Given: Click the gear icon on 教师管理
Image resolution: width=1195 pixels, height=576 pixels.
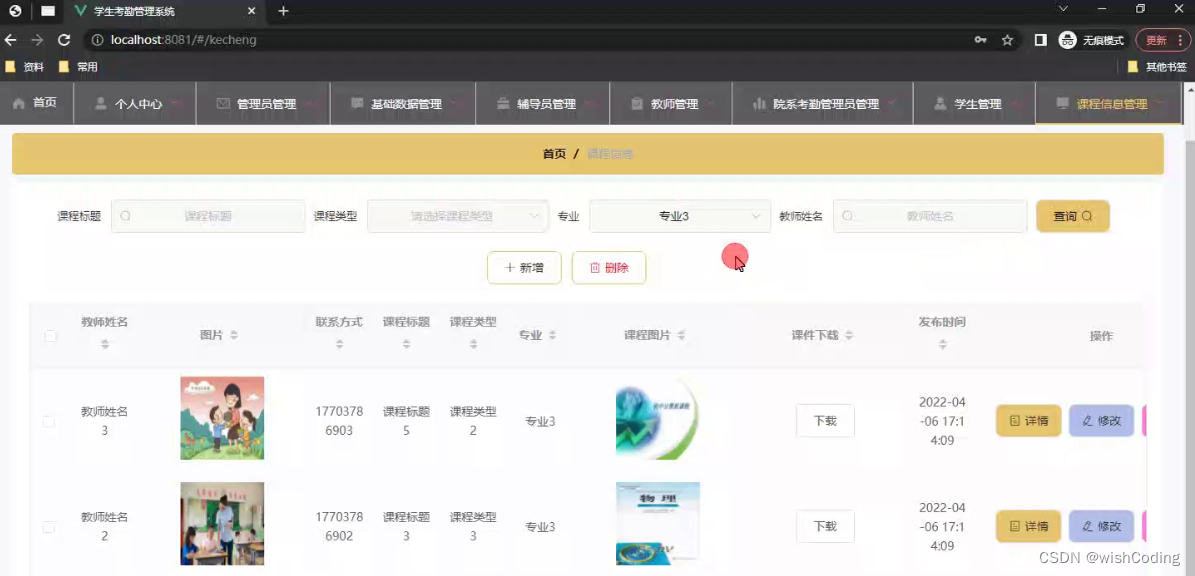Looking at the screenshot, I should tap(637, 103).
